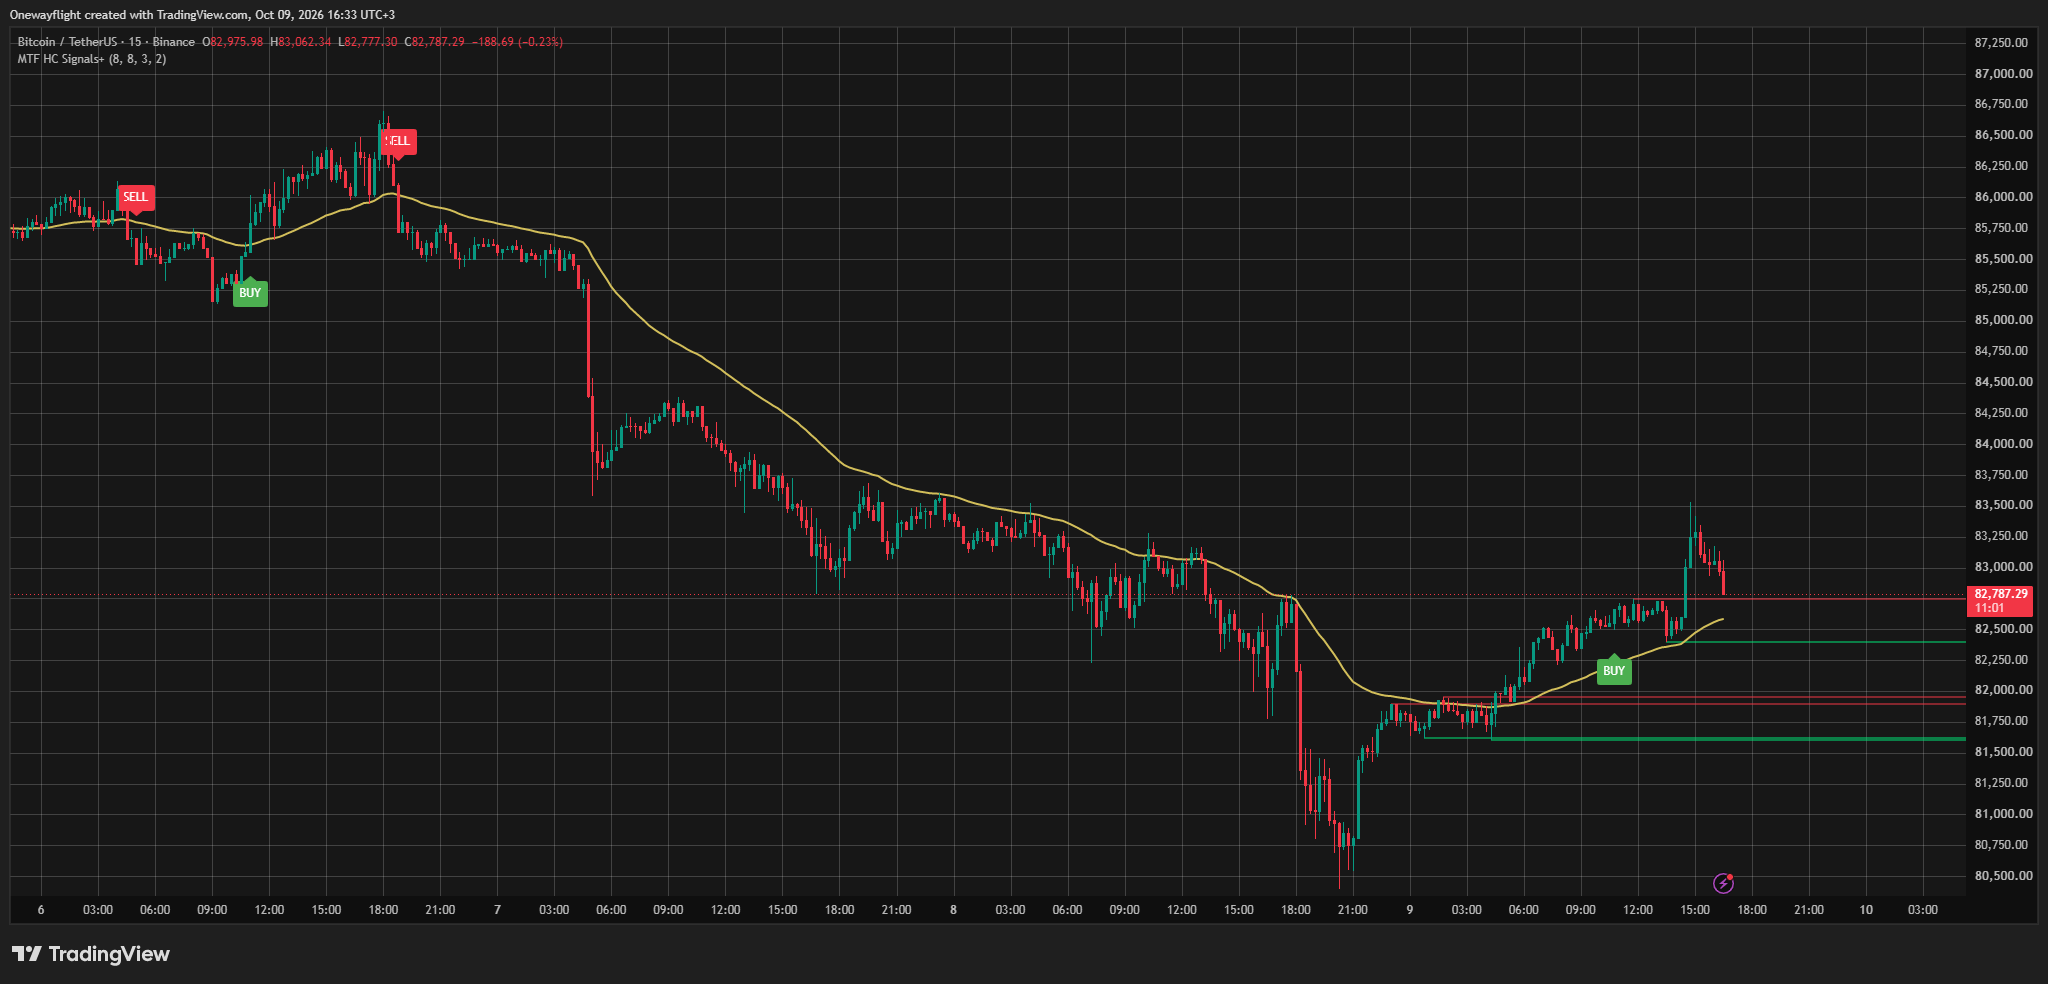Click the purple lightning bolt icon above the time axis
Screen dimensions: 2048x984
click(1723, 883)
